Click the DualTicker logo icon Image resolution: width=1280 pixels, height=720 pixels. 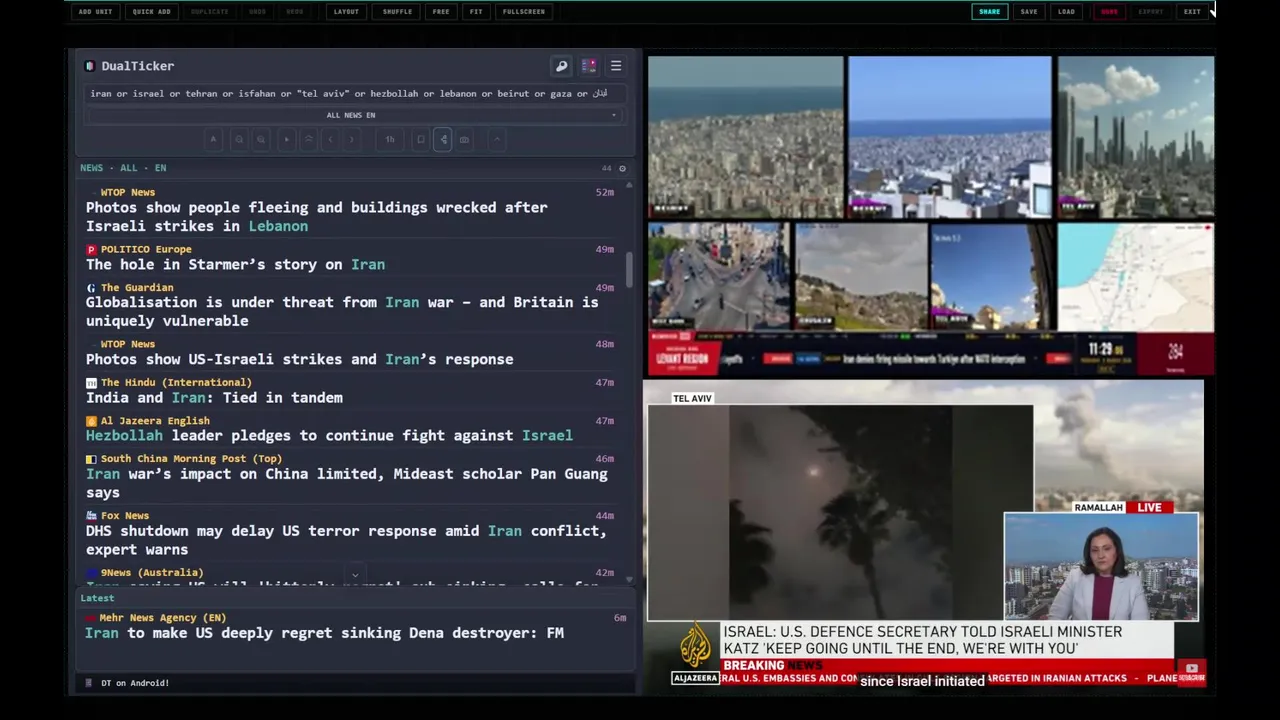pyautogui.click(x=90, y=66)
